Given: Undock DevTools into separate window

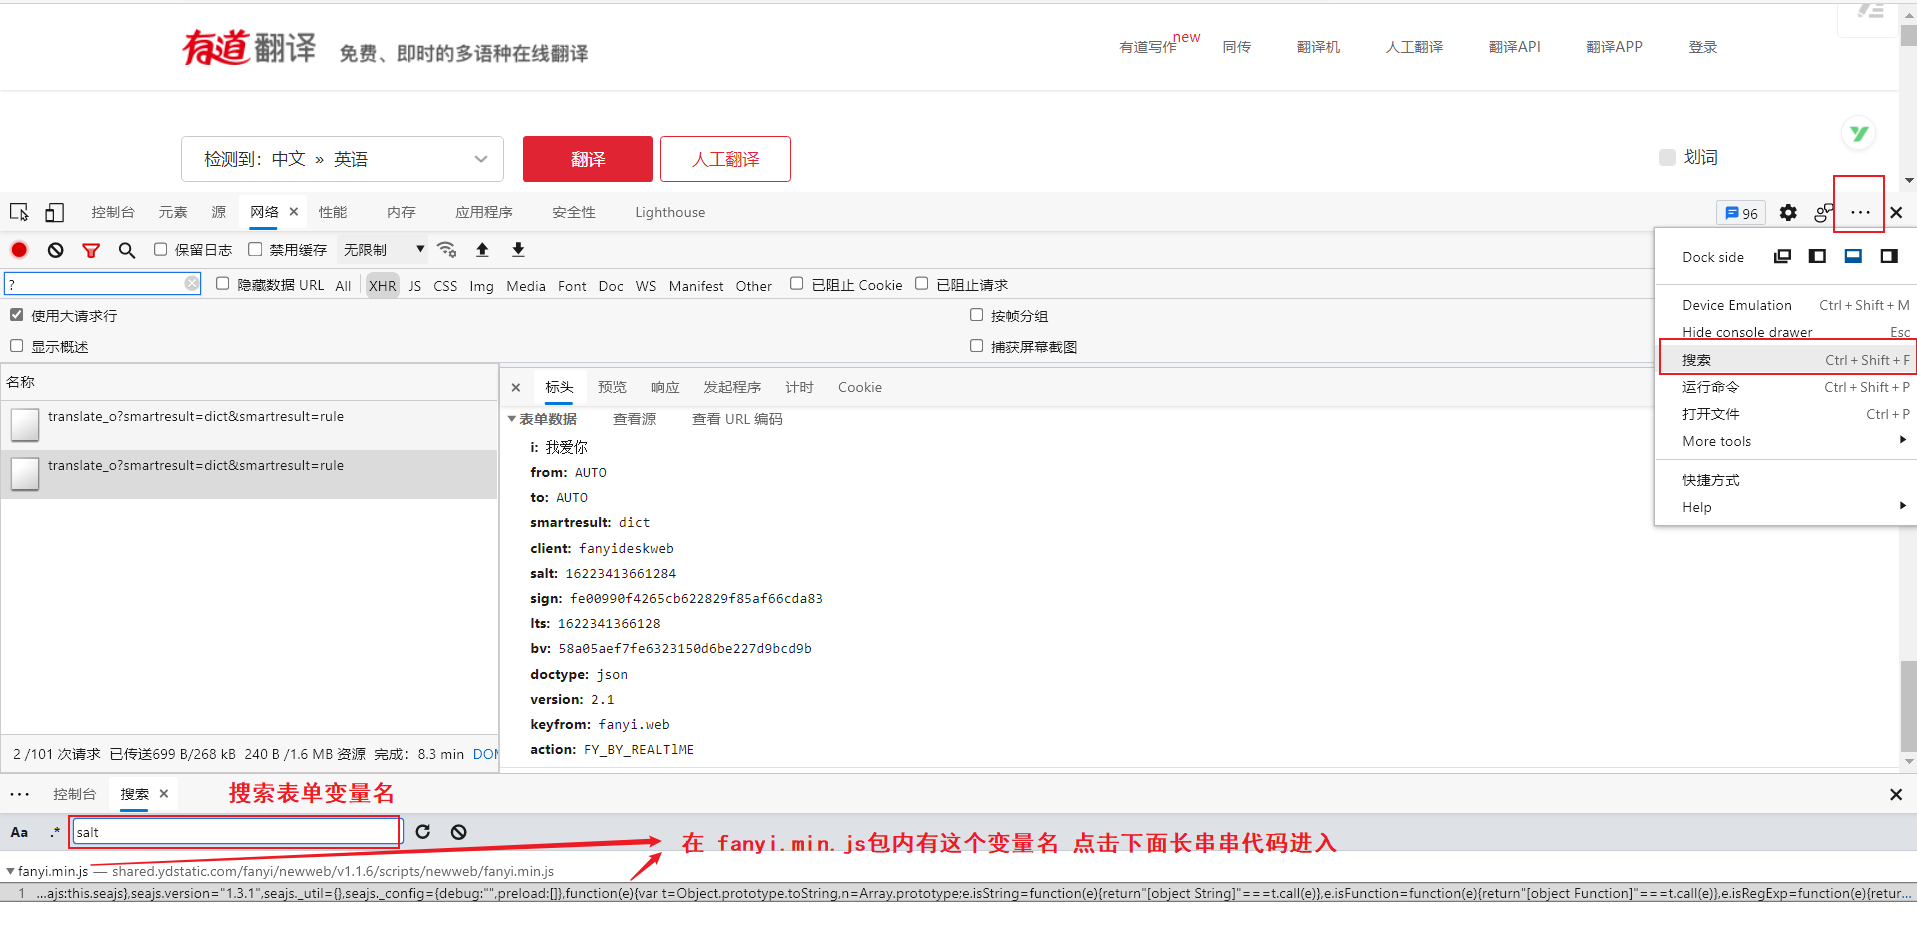Looking at the screenshot, I should pos(1782,256).
